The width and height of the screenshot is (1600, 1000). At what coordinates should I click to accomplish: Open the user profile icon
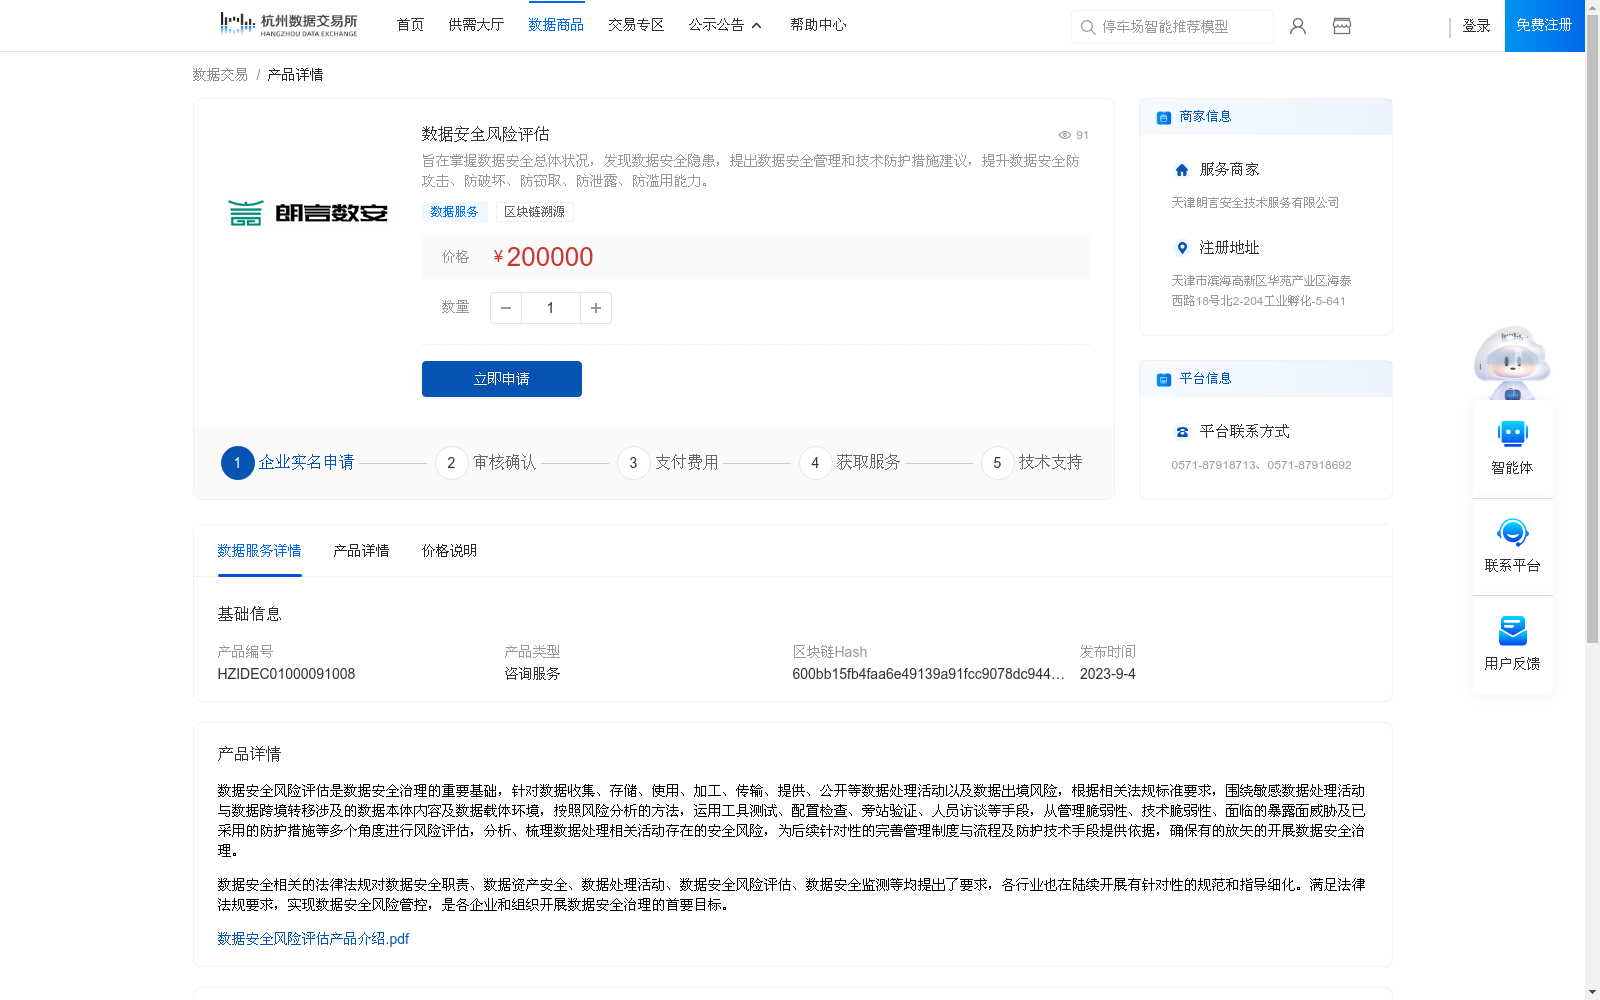[1298, 26]
